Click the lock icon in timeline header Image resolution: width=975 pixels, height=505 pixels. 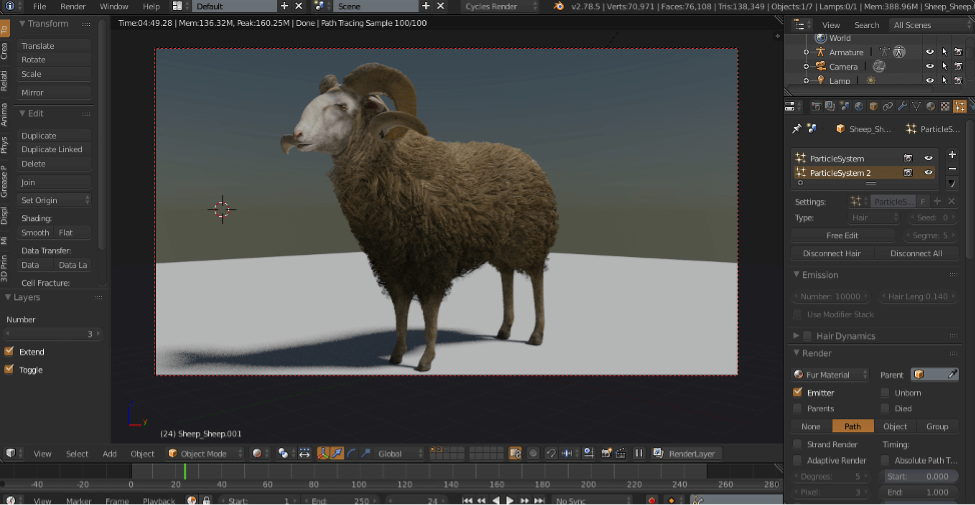click(x=206, y=500)
